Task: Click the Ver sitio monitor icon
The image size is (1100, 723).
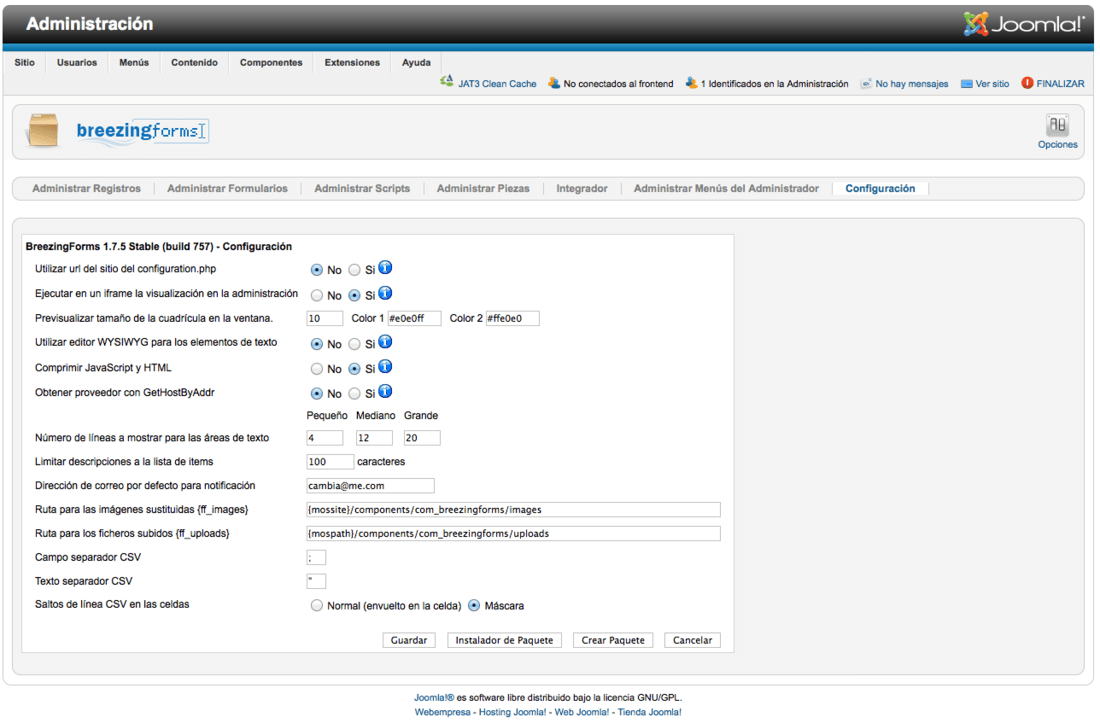Action: tap(967, 83)
